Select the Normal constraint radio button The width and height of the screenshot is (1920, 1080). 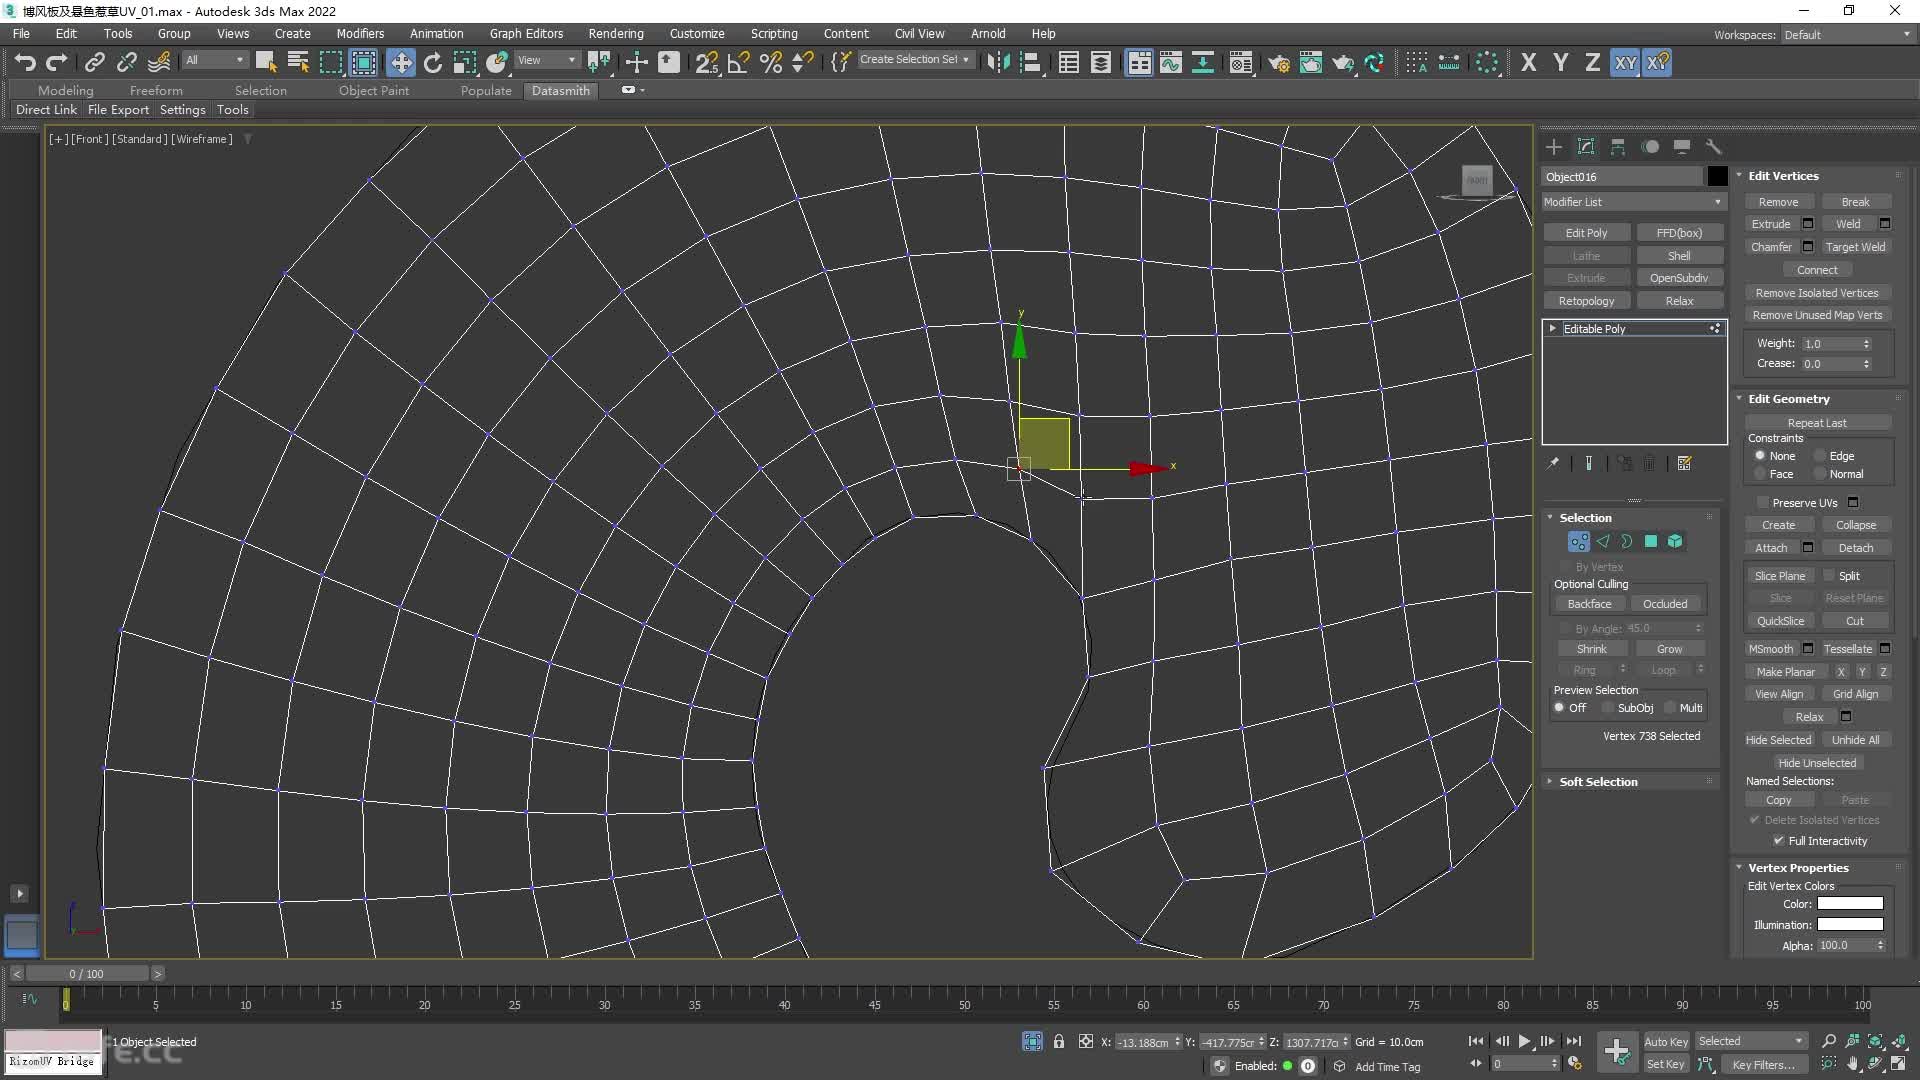(1820, 474)
